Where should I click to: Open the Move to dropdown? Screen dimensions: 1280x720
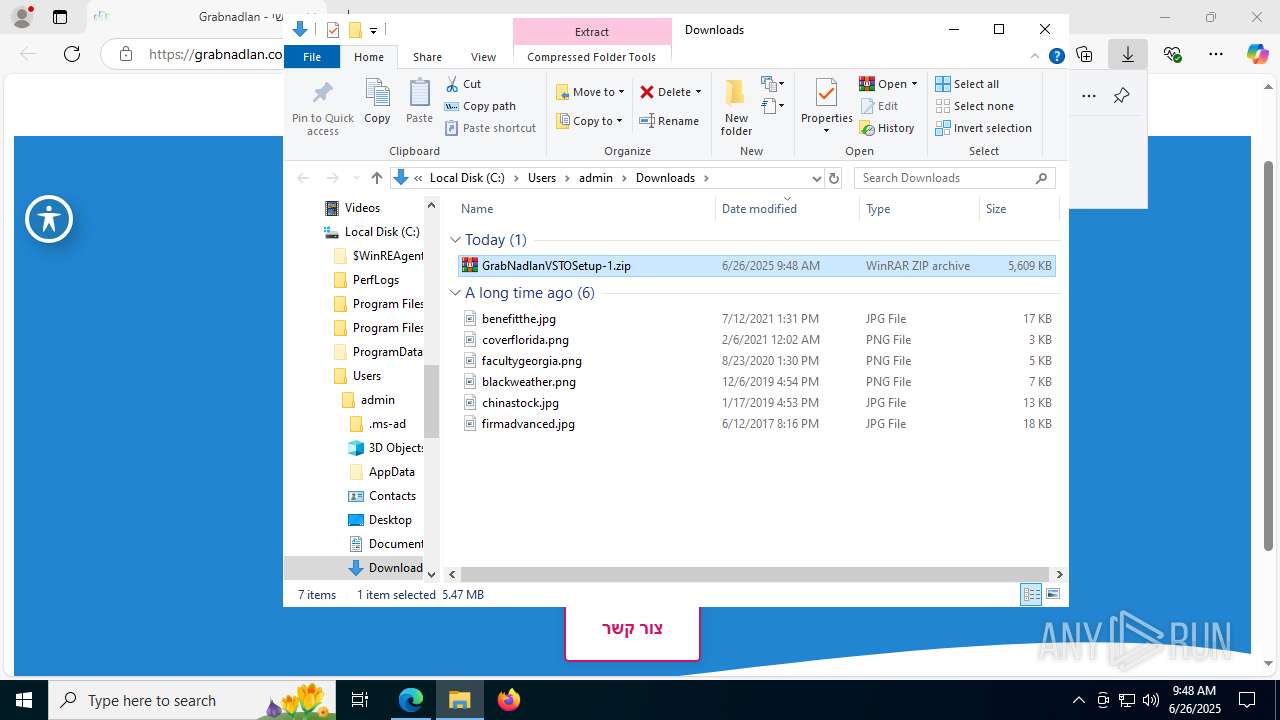click(590, 92)
